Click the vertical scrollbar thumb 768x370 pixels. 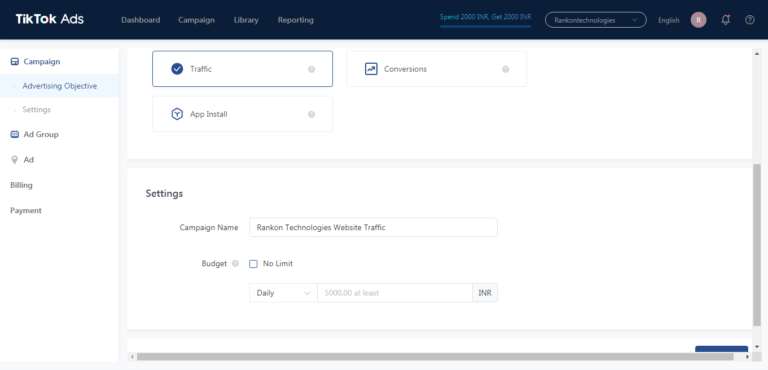pyautogui.click(x=757, y=246)
